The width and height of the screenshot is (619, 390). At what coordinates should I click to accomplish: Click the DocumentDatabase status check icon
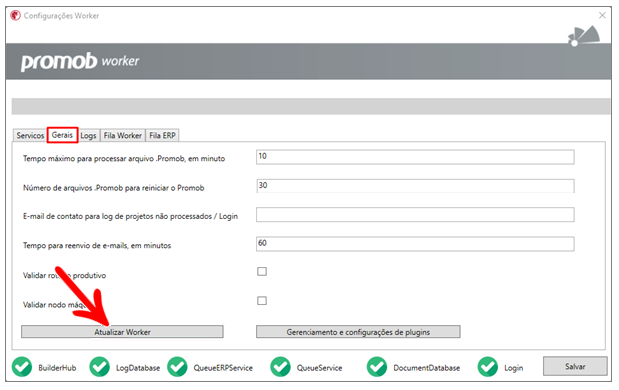(x=377, y=367)
